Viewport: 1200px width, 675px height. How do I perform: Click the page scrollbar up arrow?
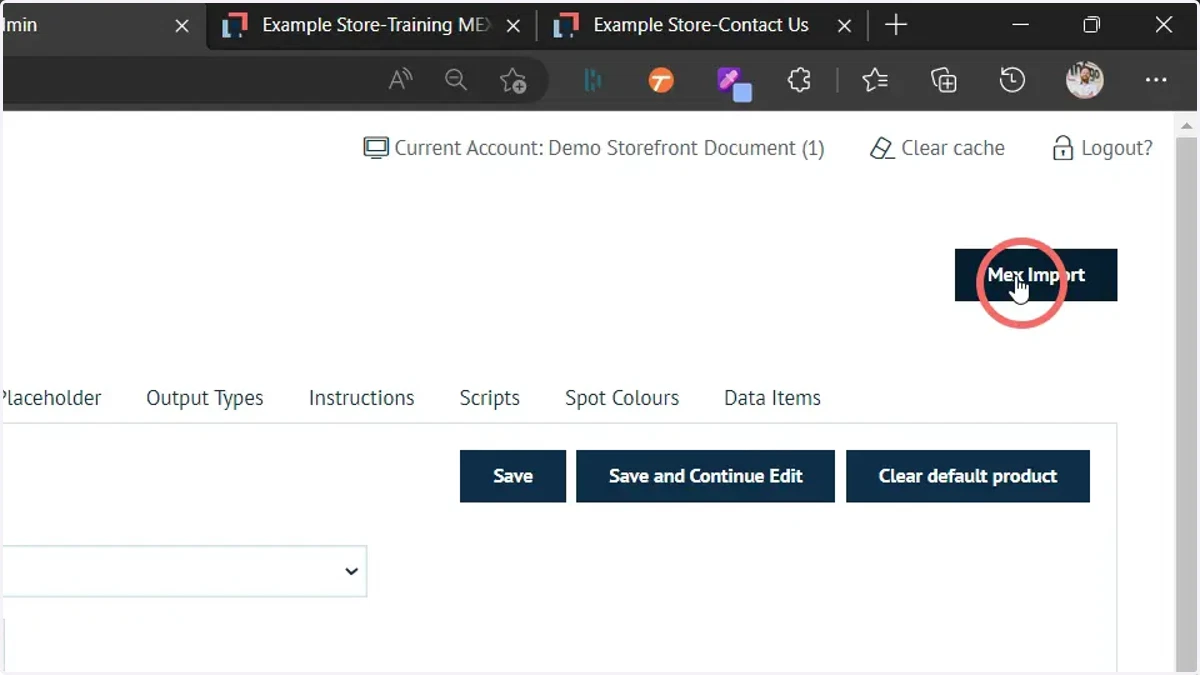[x=1187, y=126]
